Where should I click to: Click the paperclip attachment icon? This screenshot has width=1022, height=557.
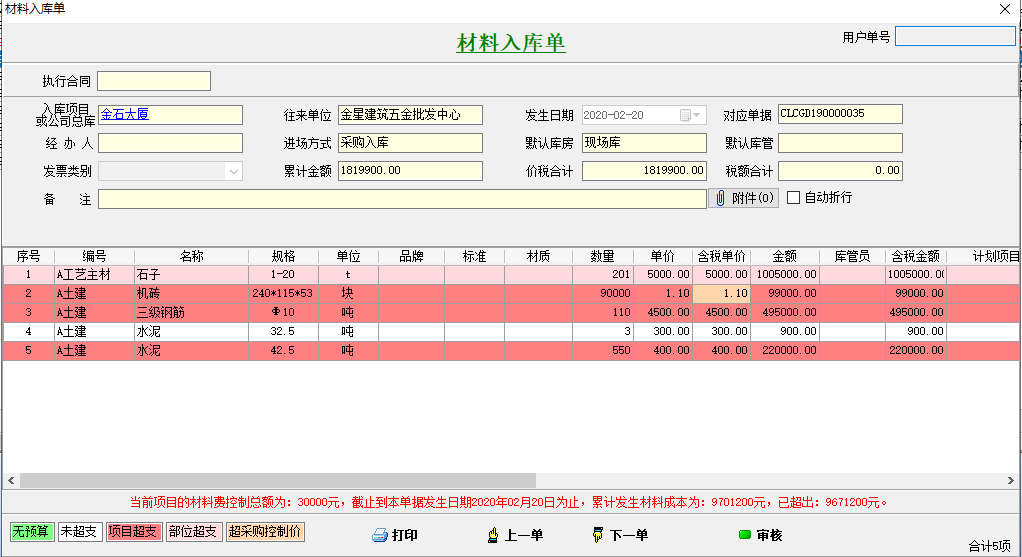[720, 198]
